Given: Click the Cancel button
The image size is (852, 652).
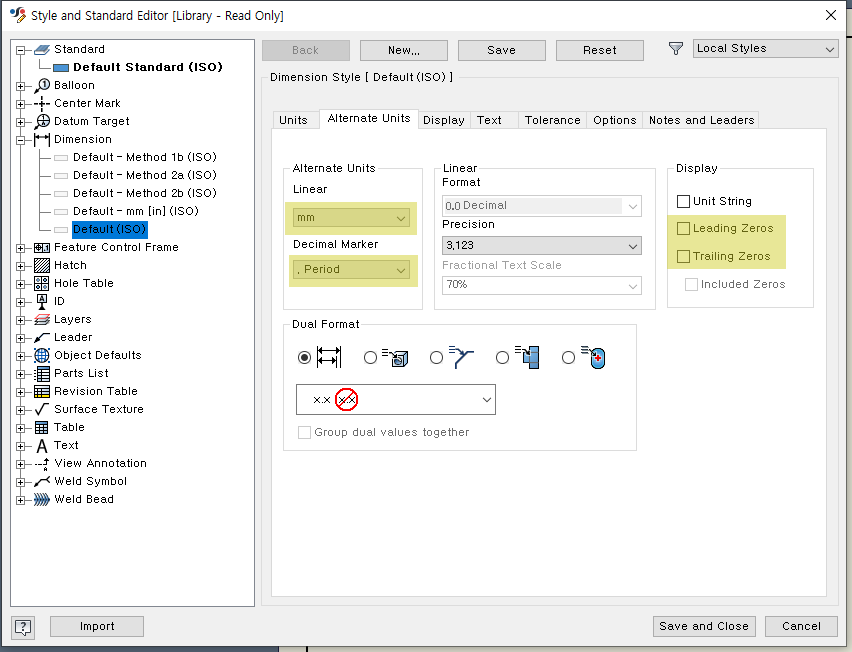Looking at the screenshot, I should (801, 626).
